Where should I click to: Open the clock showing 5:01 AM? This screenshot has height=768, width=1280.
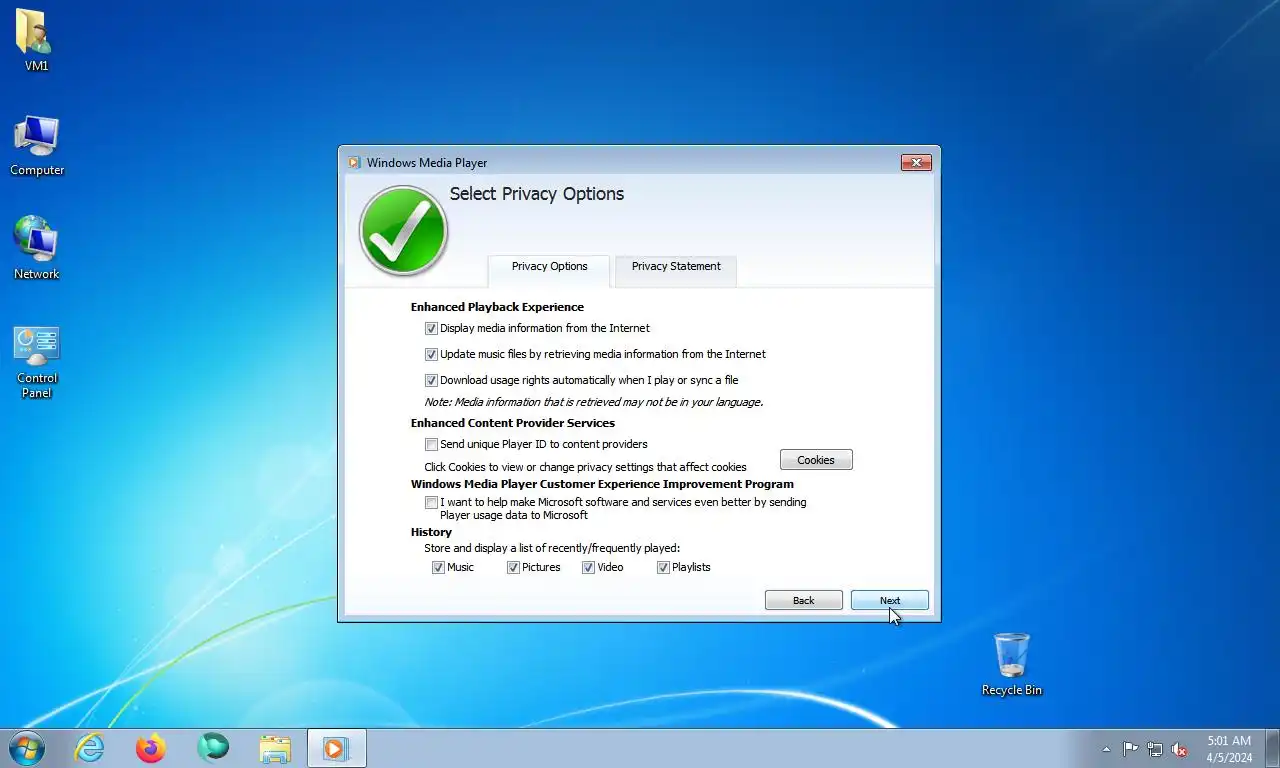[1229, 749]
